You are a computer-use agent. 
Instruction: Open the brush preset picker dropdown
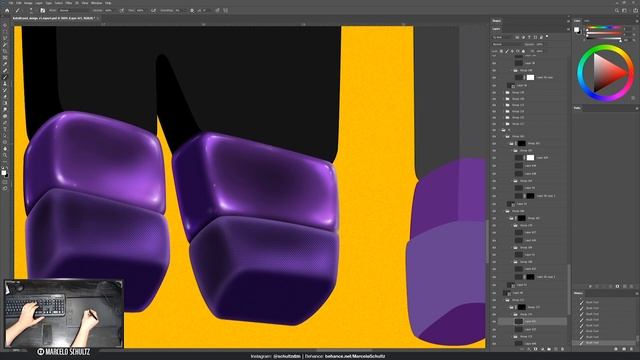coord(31,10)
